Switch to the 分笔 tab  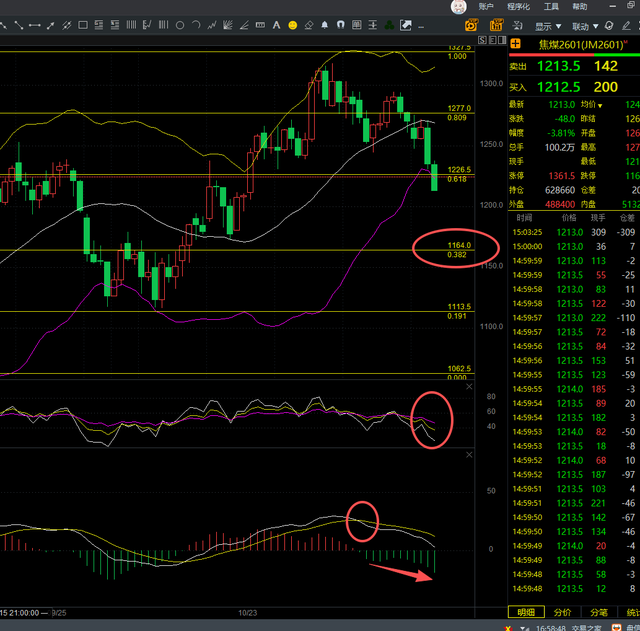[x=599, y=612]
